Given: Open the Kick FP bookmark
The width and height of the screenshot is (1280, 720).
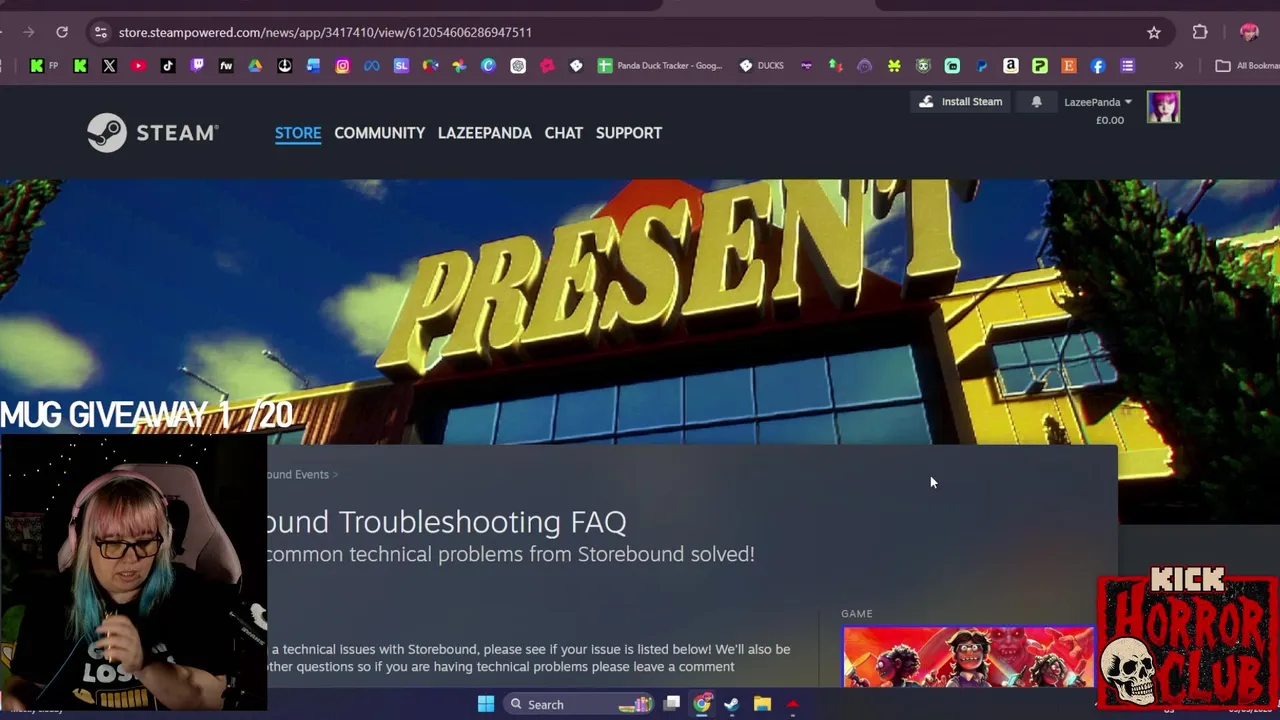Looking at the screenshot, I should coord(43,66).
